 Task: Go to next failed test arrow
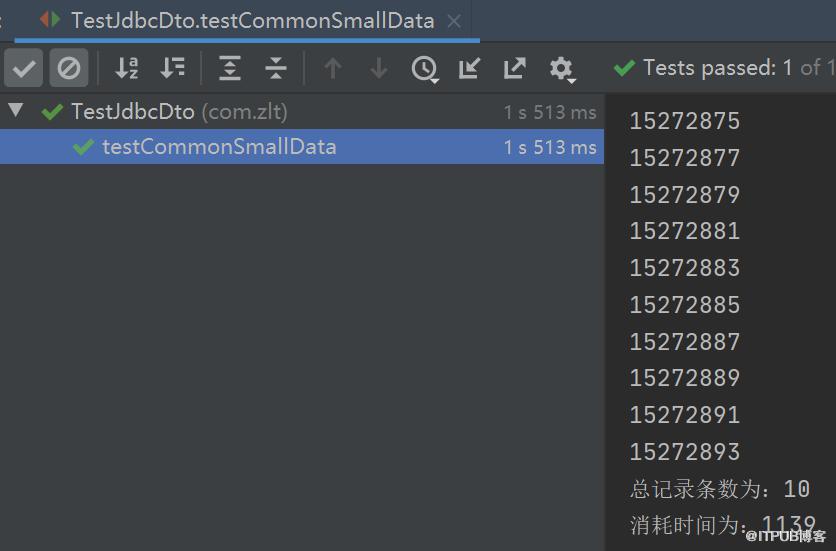click(379, 68)
